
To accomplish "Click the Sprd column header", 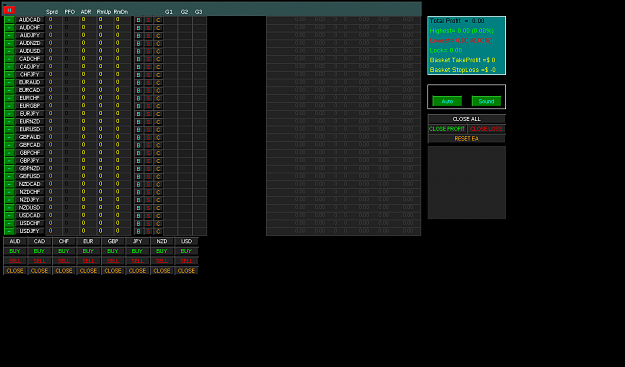I will pyautogui.click(x=52, y=12).
